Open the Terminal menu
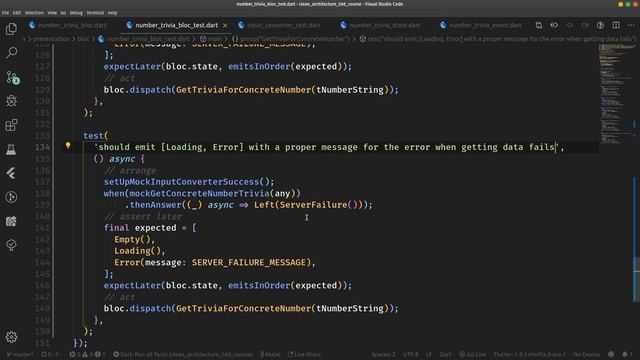 95,13
